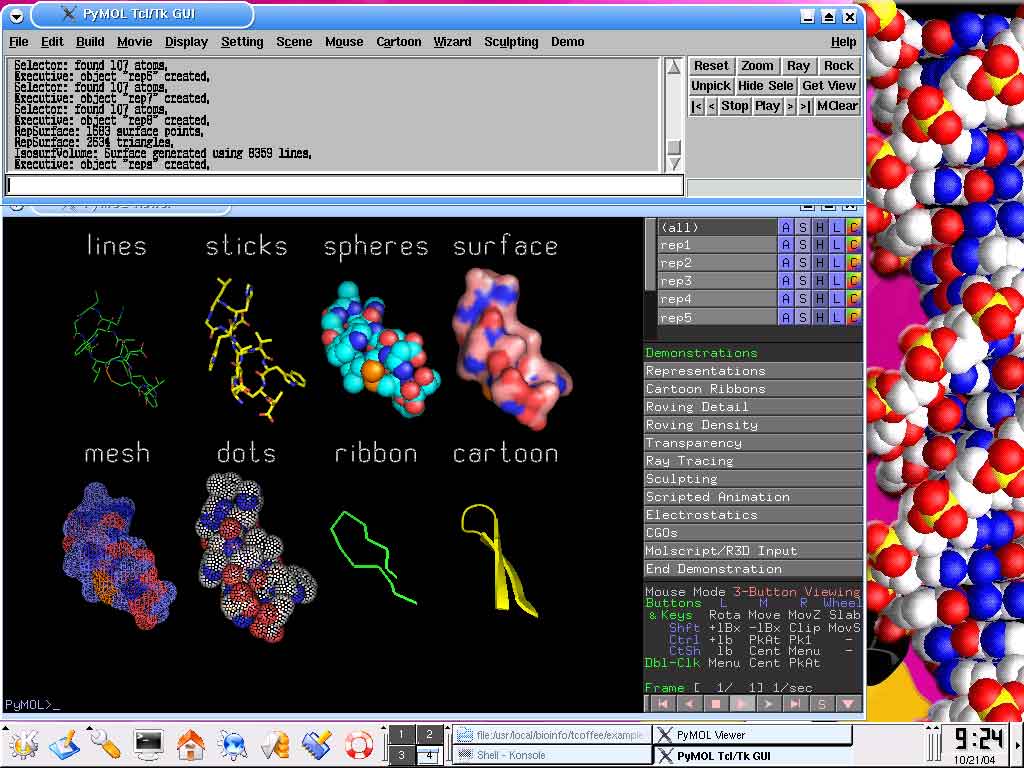
Task: Open the Cartoon menu
Action: (398, 42)
